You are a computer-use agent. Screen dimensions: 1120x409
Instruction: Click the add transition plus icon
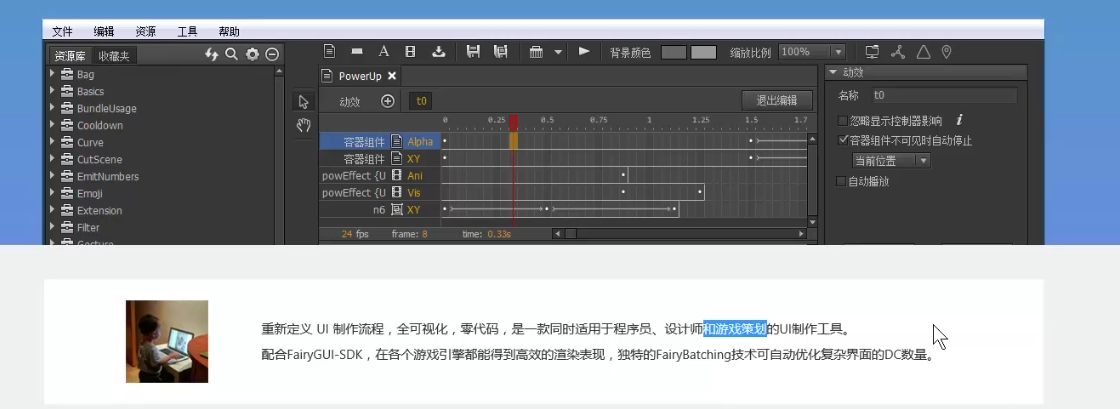coord(388,101)
